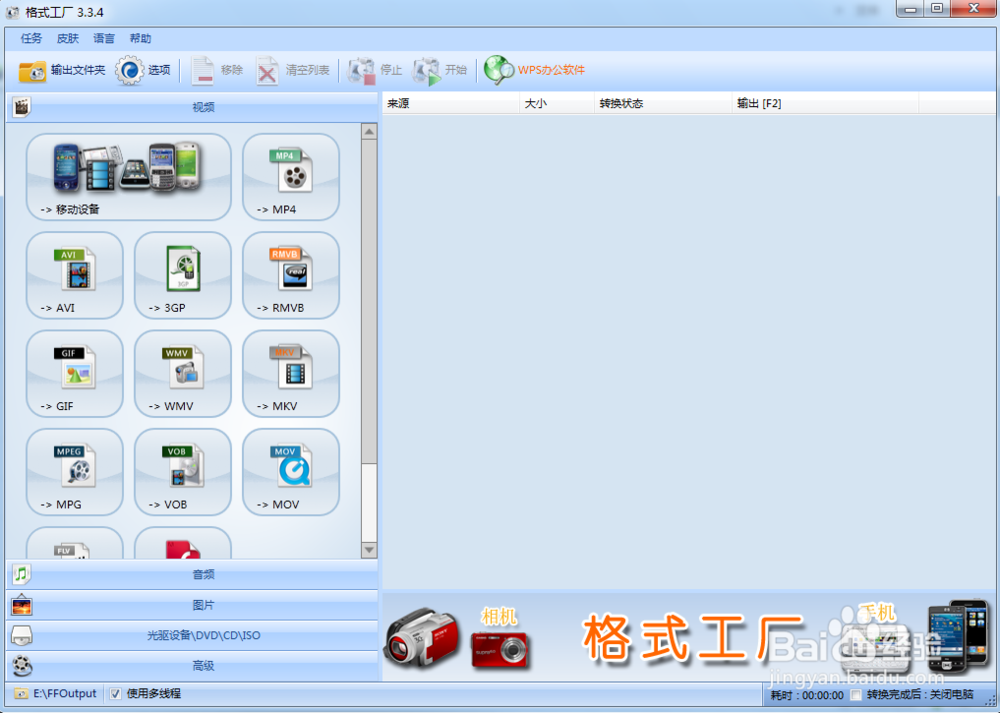This screenshot has height=713, width=1000.
Task: Open the WPS办公软件 link
Action: 534,70
